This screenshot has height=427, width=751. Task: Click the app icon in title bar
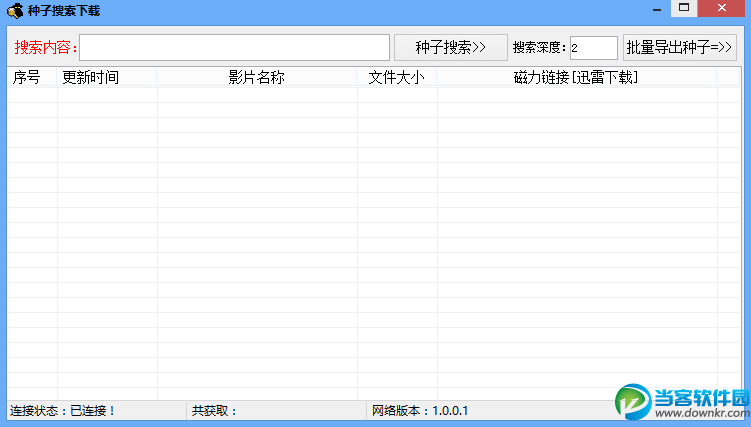[x=15, y=11]
